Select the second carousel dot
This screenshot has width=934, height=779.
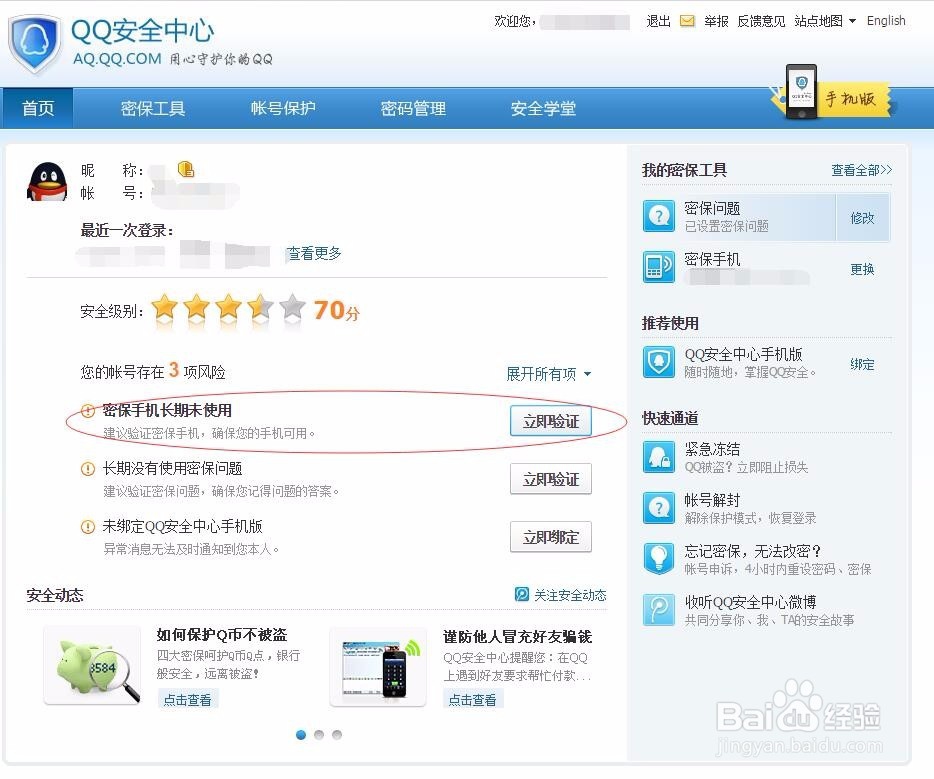tap(319, 734)
